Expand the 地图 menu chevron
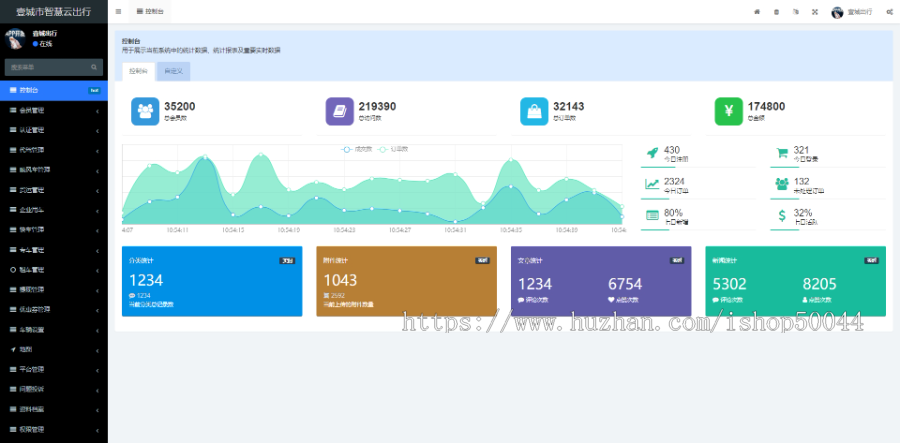900x443 pixels. [x=98, y=349]
